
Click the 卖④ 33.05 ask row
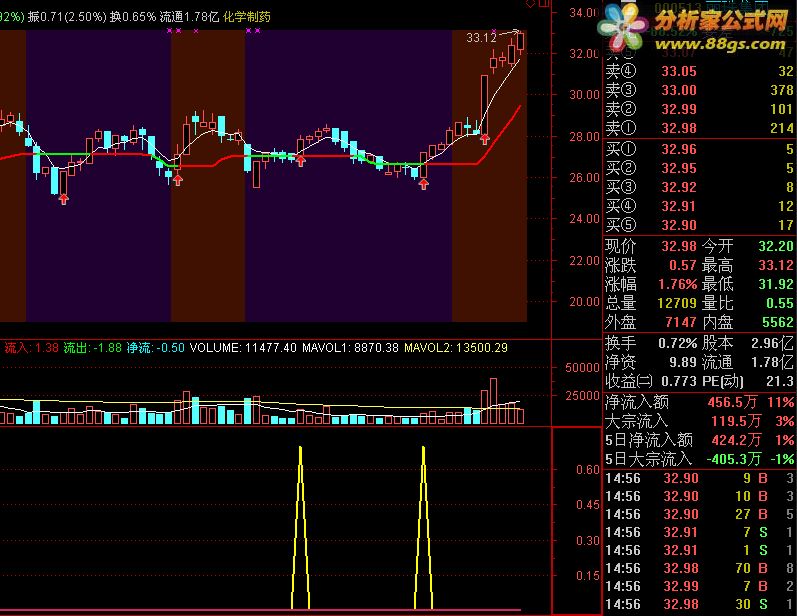click(699, 71)
